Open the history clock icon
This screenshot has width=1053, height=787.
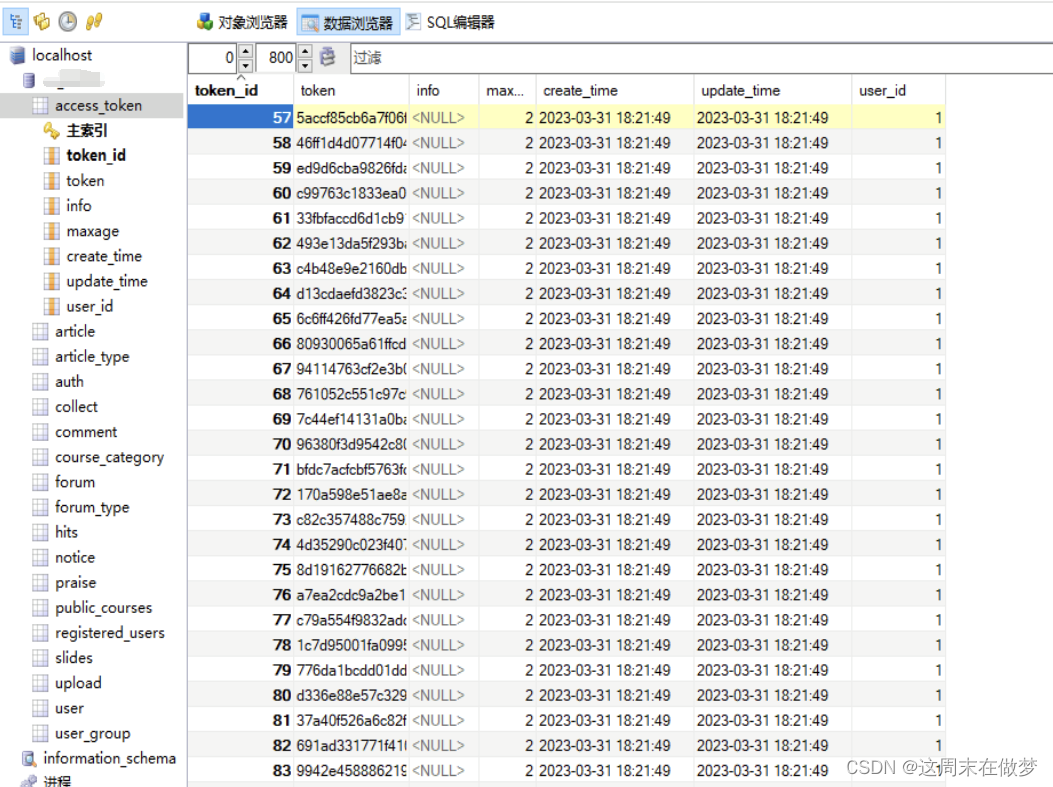67,21
